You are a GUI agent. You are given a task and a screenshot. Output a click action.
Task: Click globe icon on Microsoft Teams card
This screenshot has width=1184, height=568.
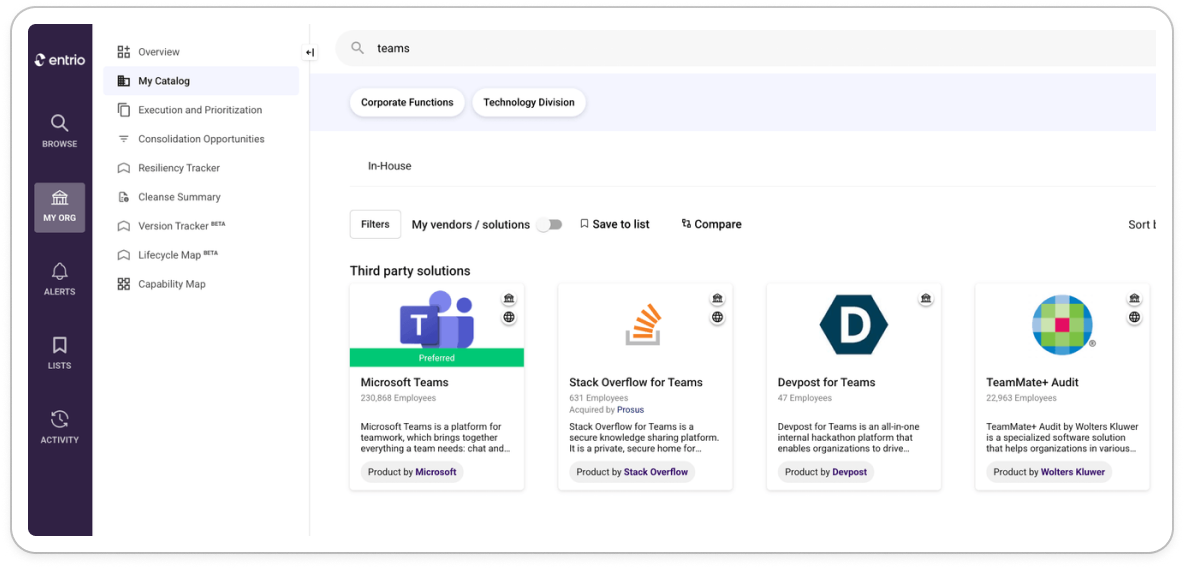click(x=509, y=317)
